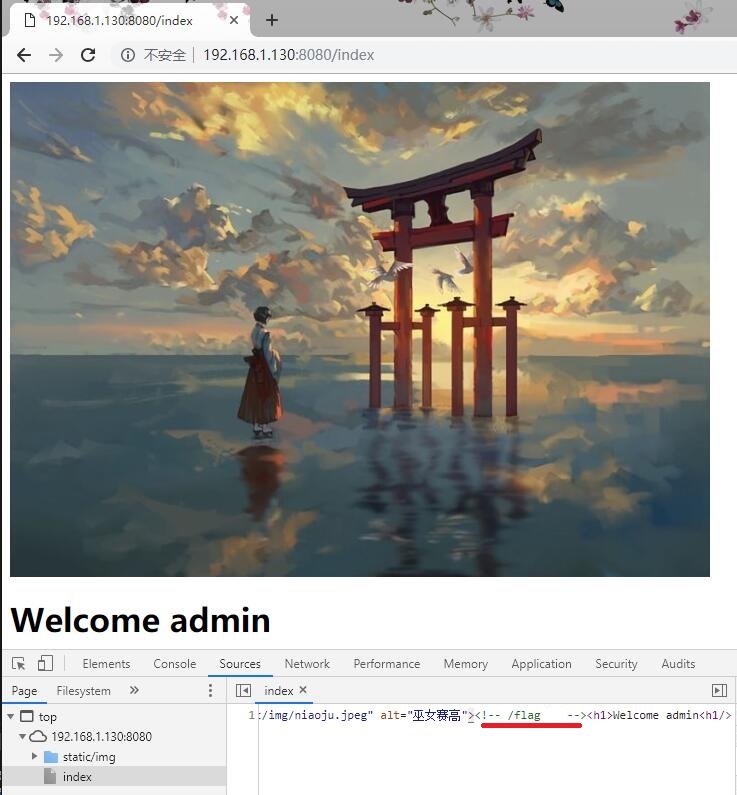Viewport: 737px width, 795px height.
Task: Toggle the debugger sidebar pane
Action: pyautogui.click(x=719, y=690)
